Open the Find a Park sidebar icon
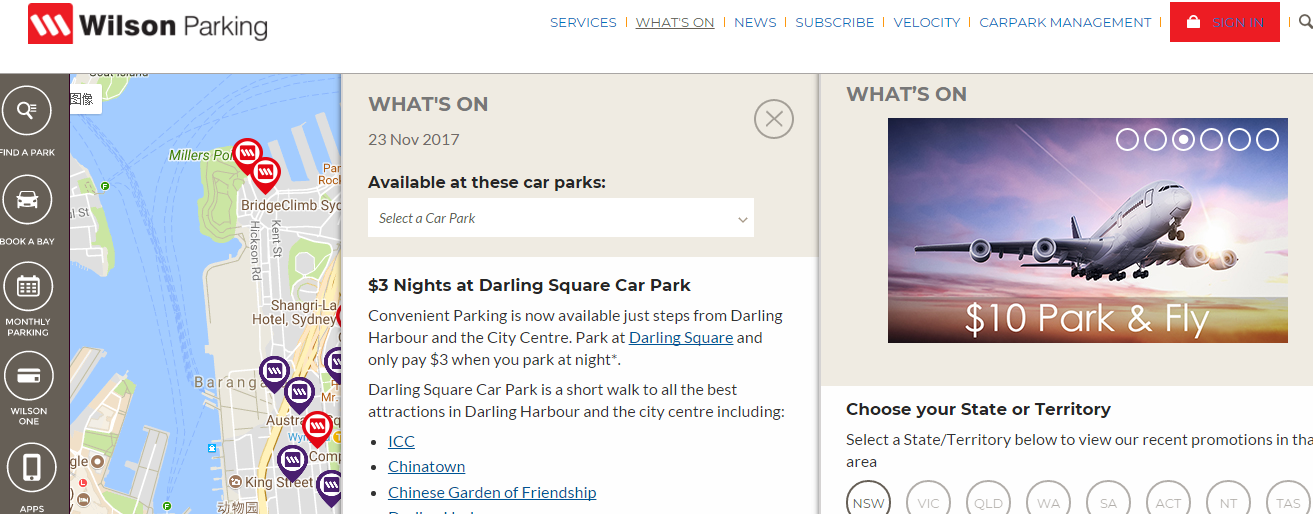 27,110
